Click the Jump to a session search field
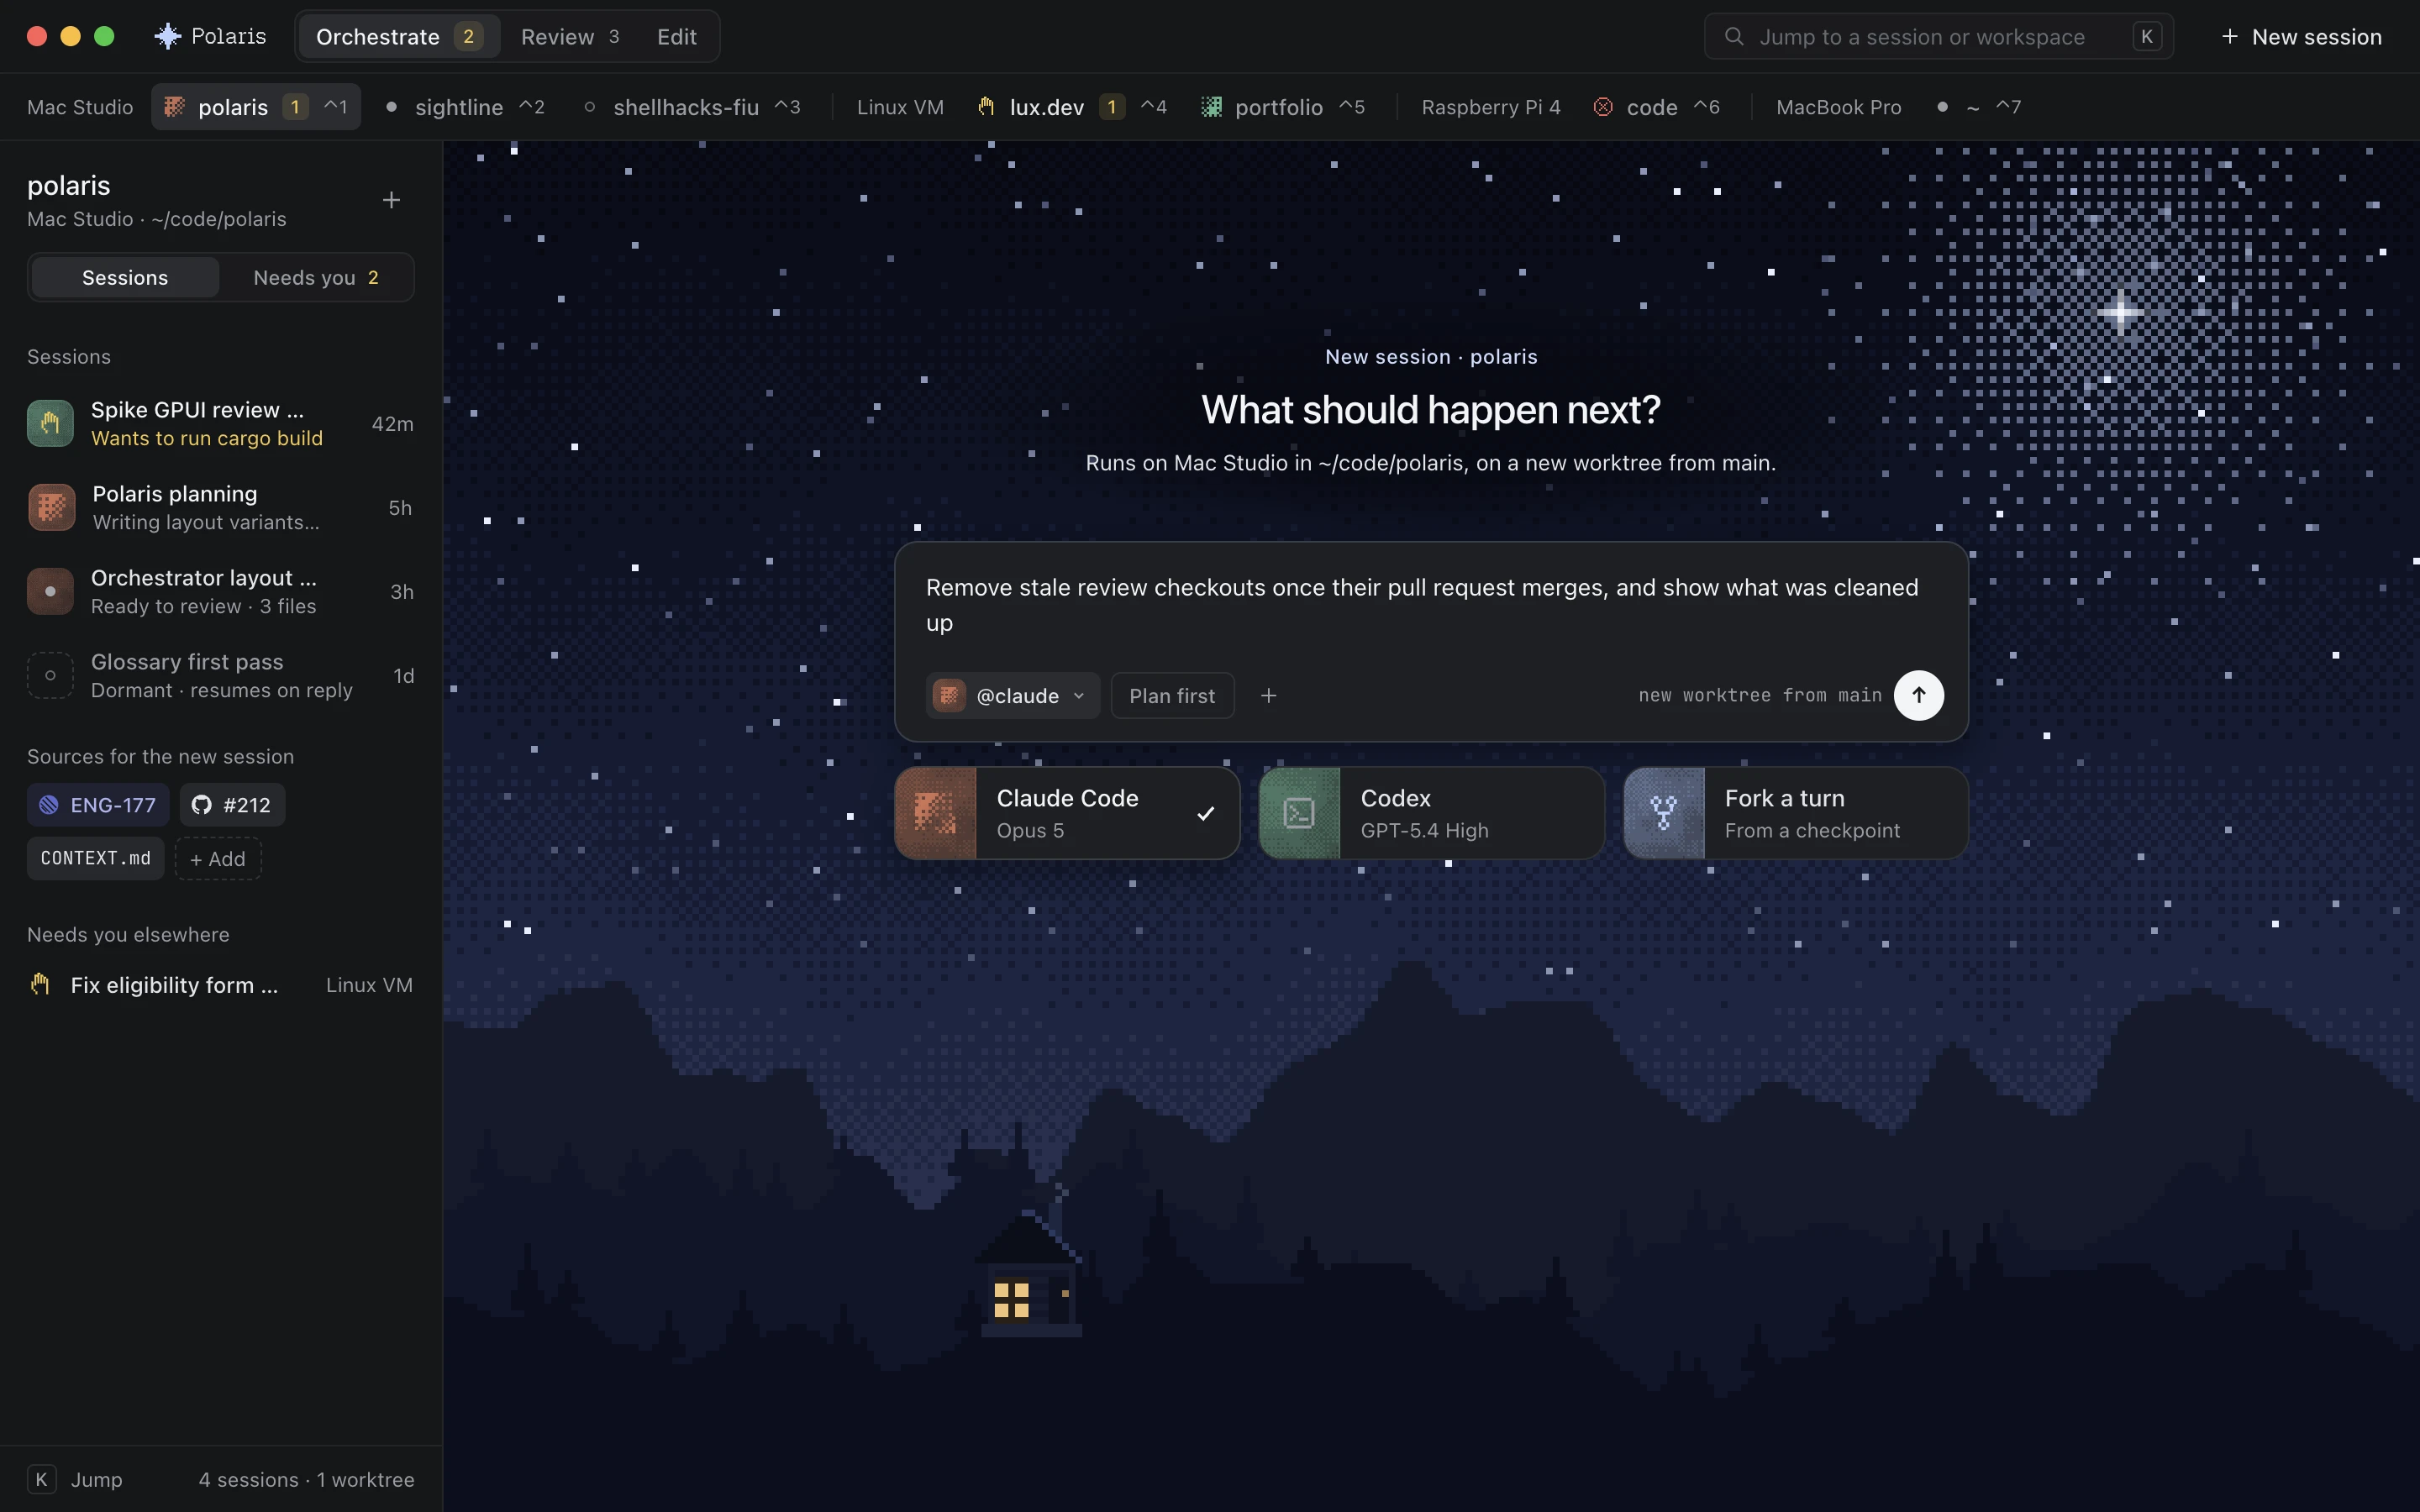The width and height of the screenshot is (2420, 1512). coord(1938,36)
